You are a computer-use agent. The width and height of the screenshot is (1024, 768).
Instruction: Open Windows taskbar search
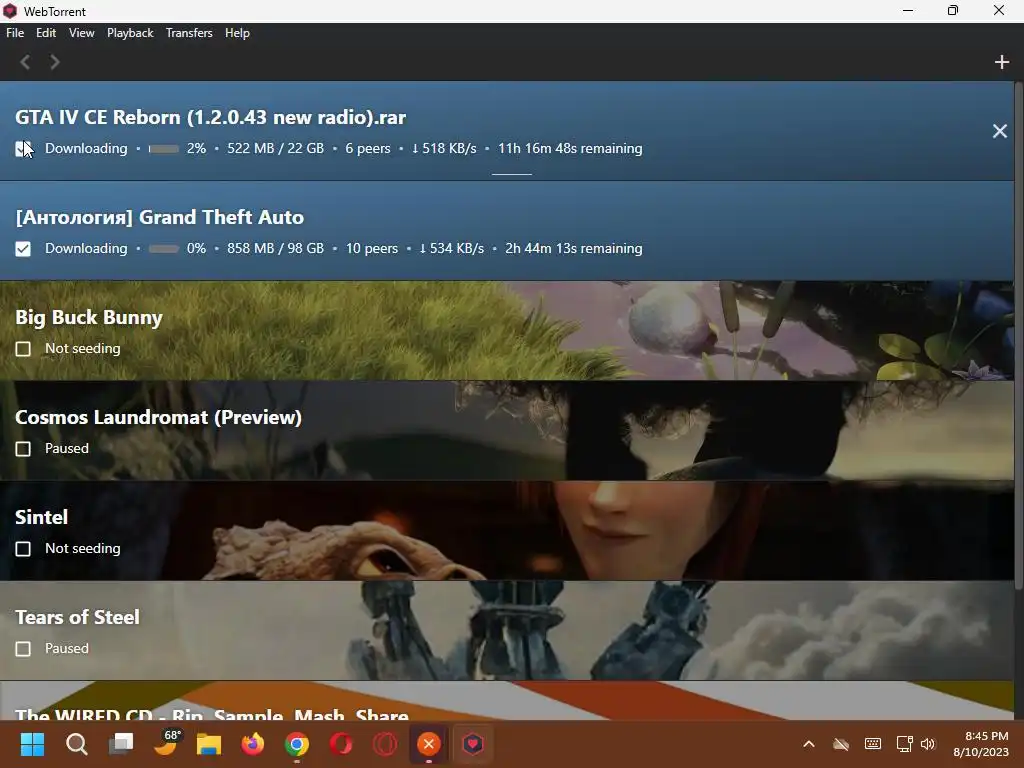tap(76, 744)
